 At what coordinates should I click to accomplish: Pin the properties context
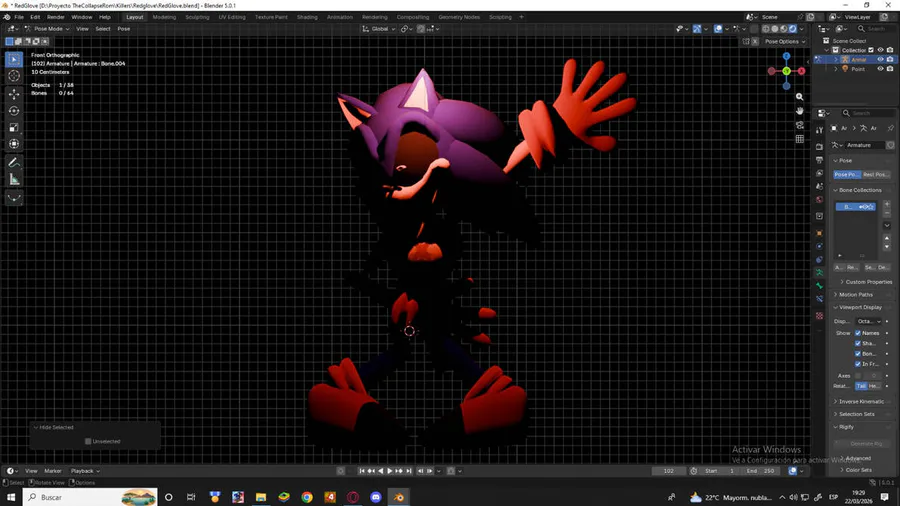point(890,128)
